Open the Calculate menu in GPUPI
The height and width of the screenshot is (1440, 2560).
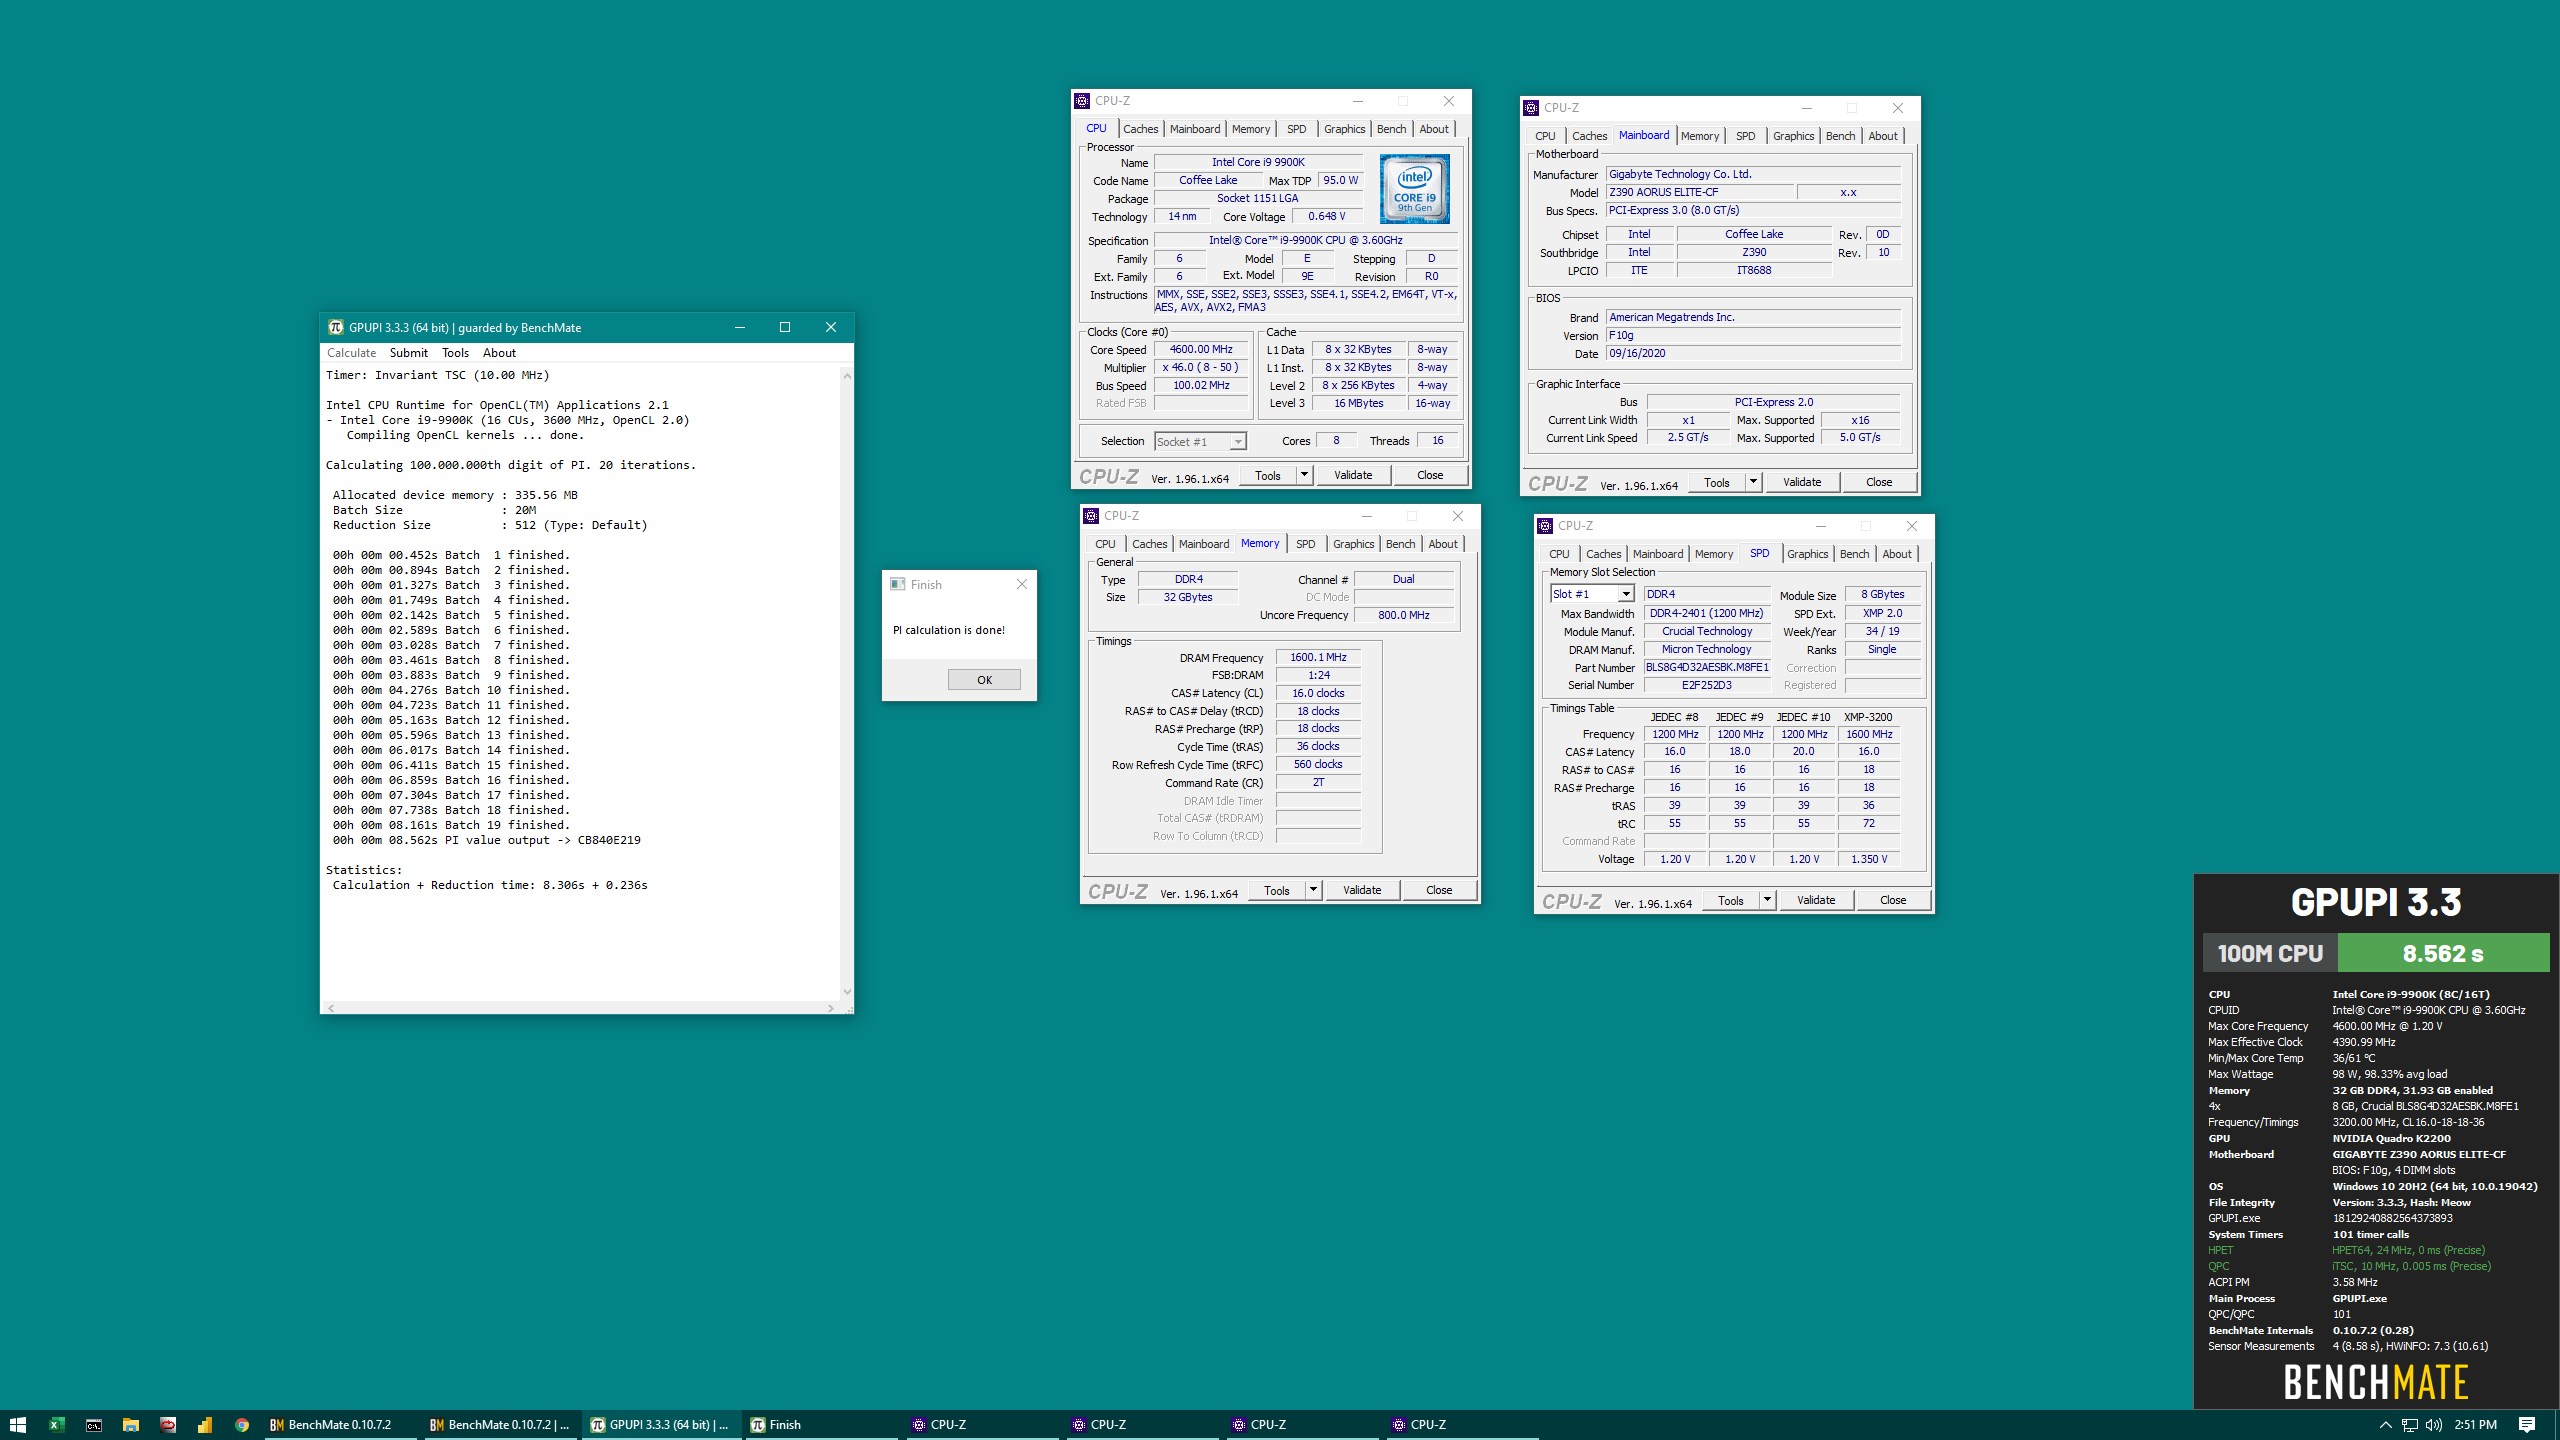coord(351,353)
